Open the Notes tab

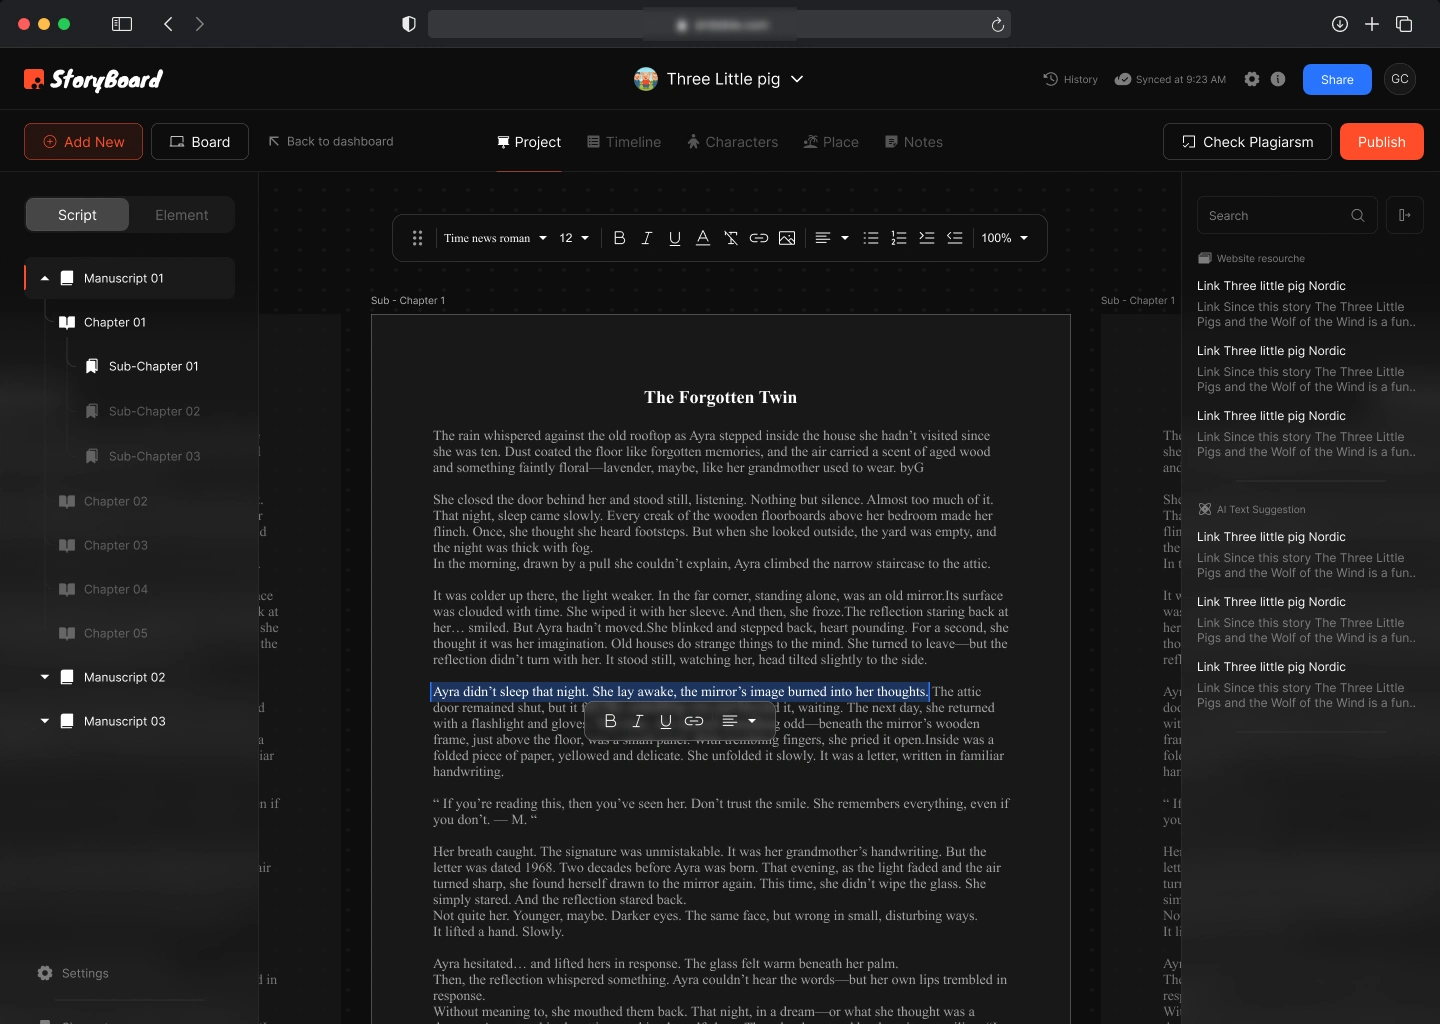point(914,142)
